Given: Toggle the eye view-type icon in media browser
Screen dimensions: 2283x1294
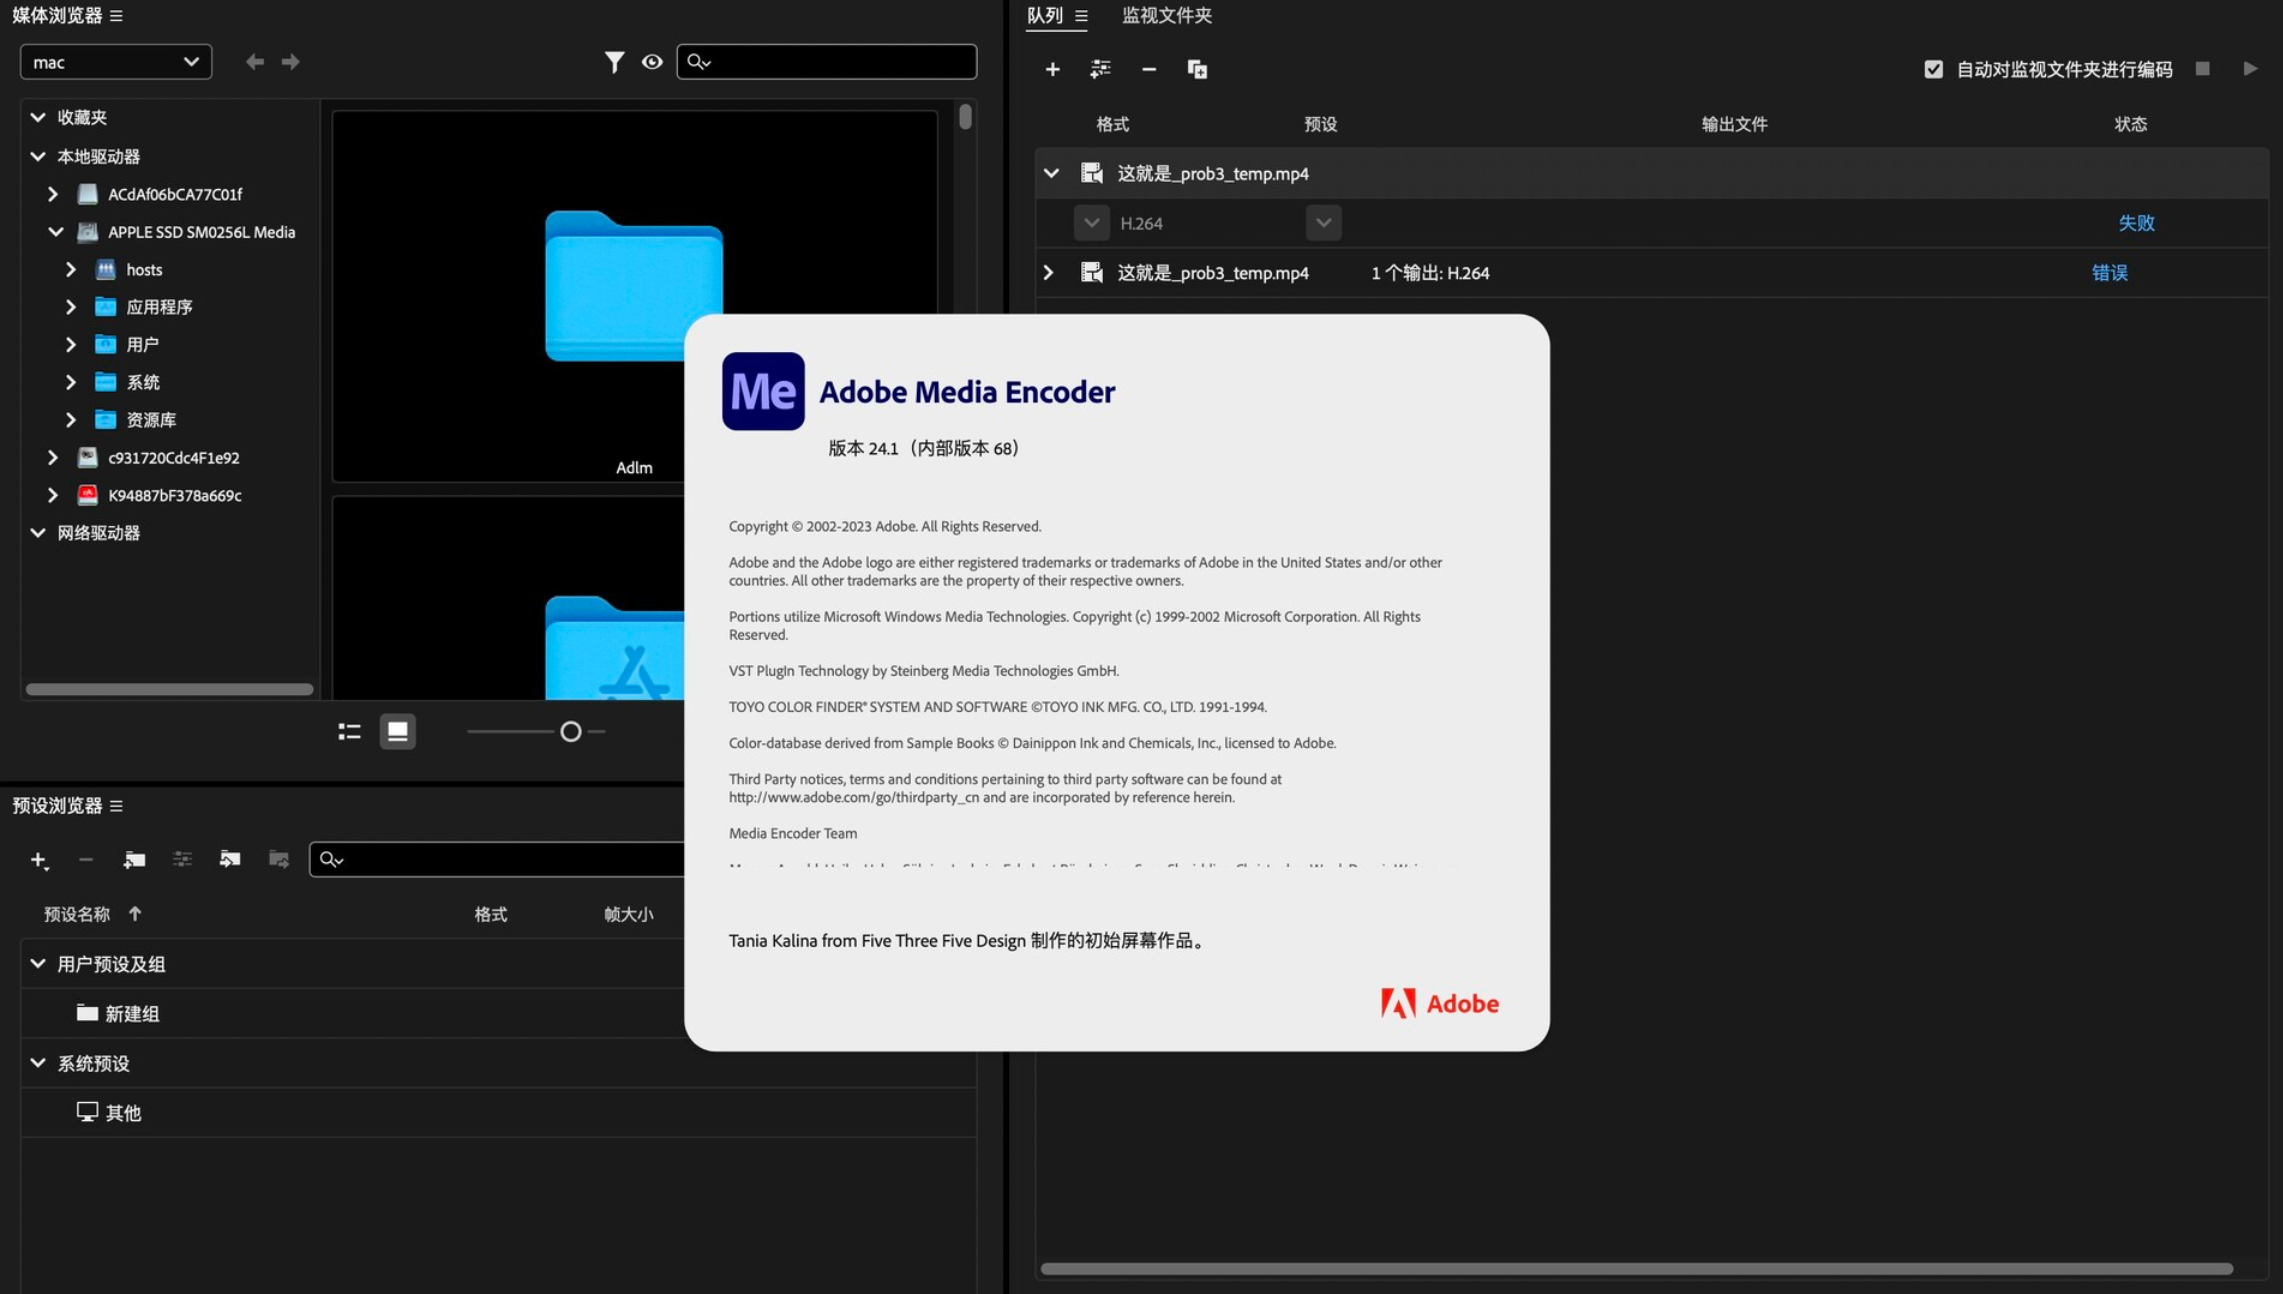Looking at the screenshot, I should coord(652,62).
